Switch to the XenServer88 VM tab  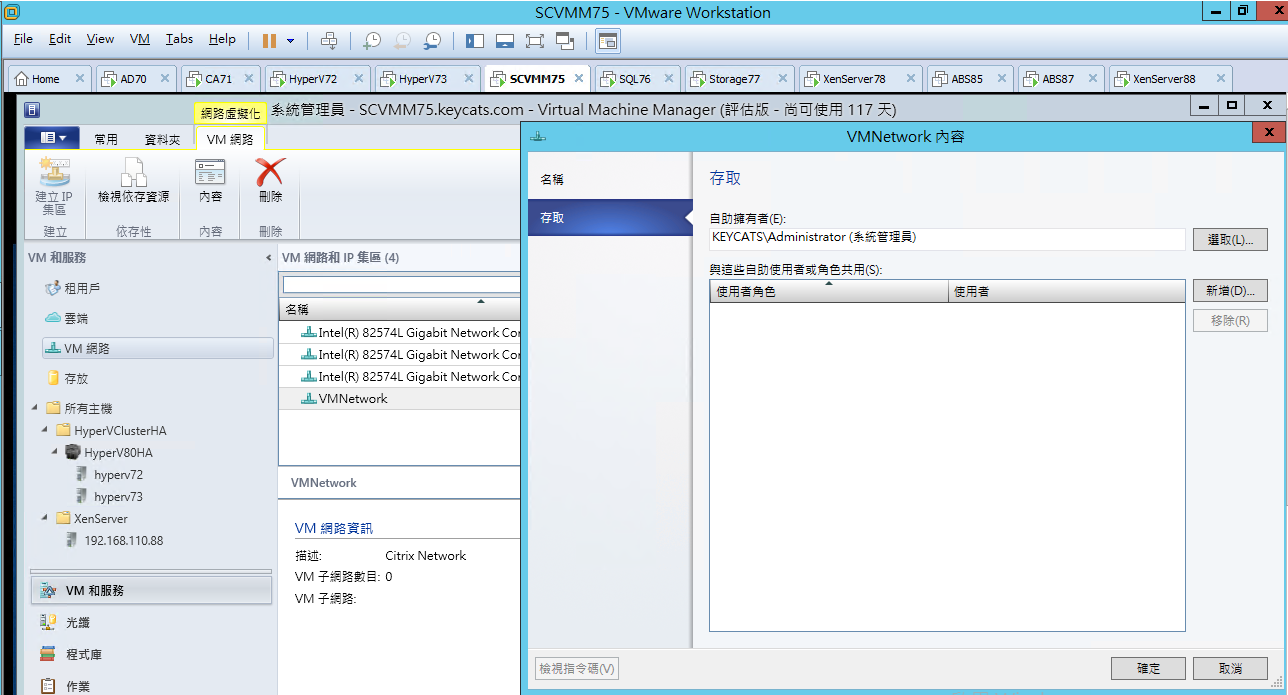click(1164, 79)
